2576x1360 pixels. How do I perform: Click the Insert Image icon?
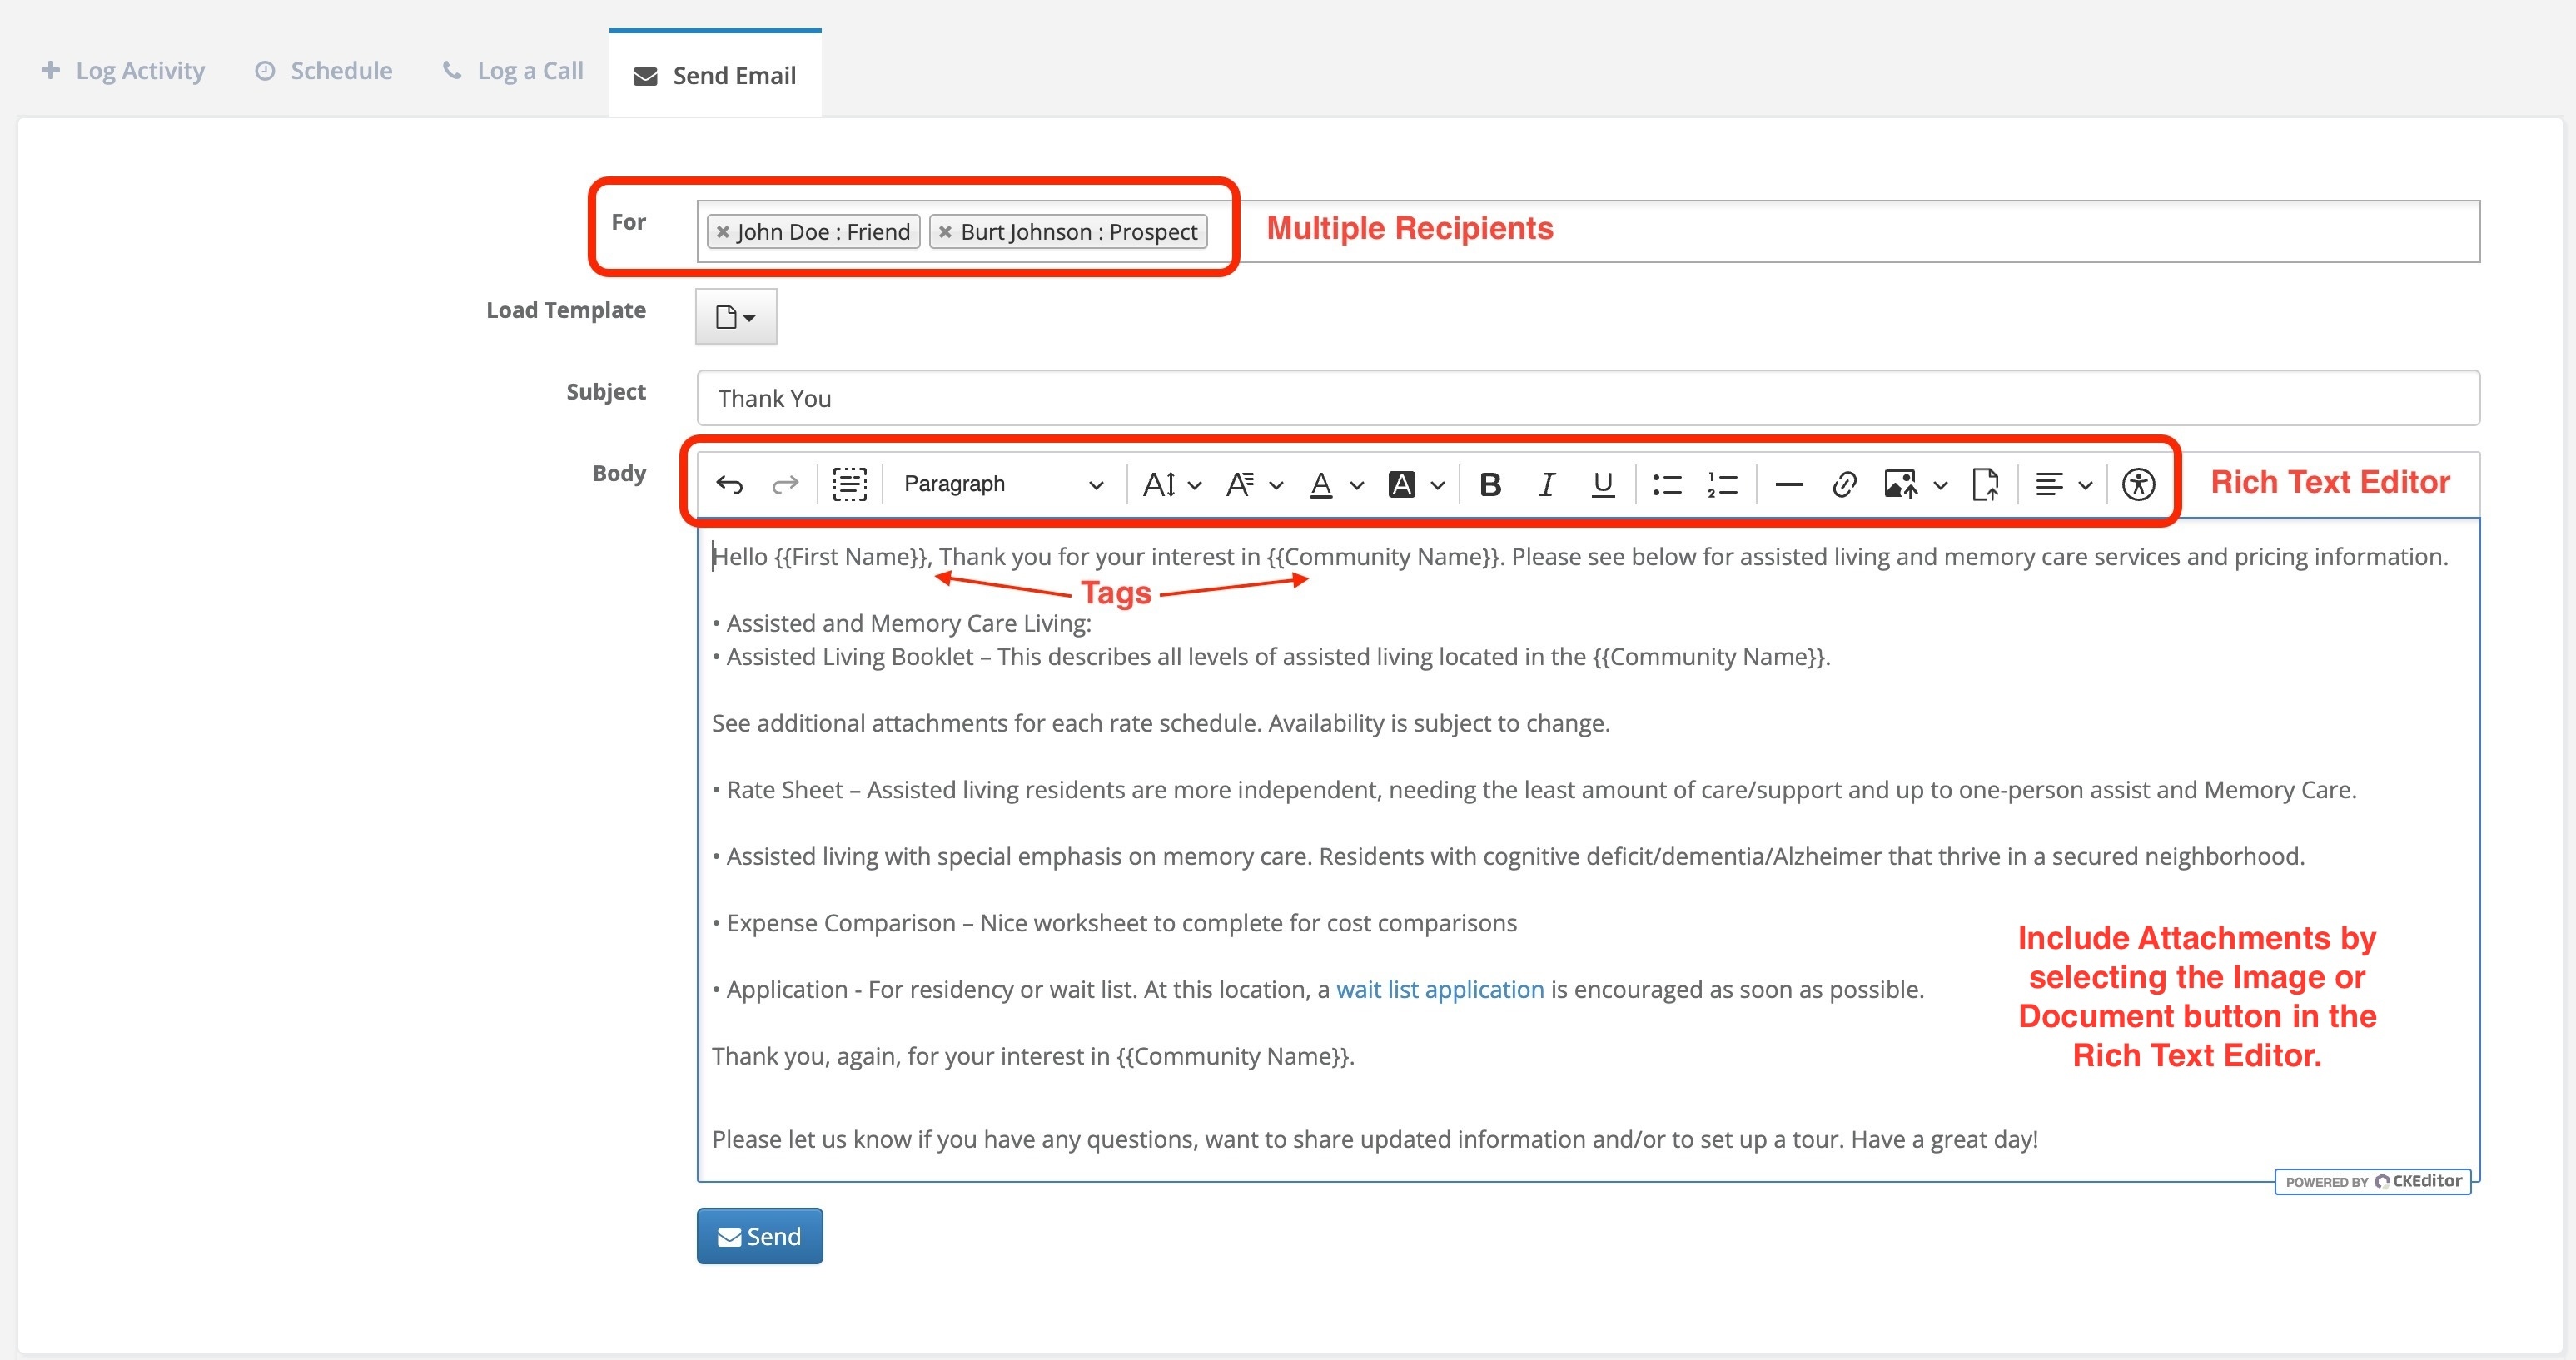point(1900,485)
